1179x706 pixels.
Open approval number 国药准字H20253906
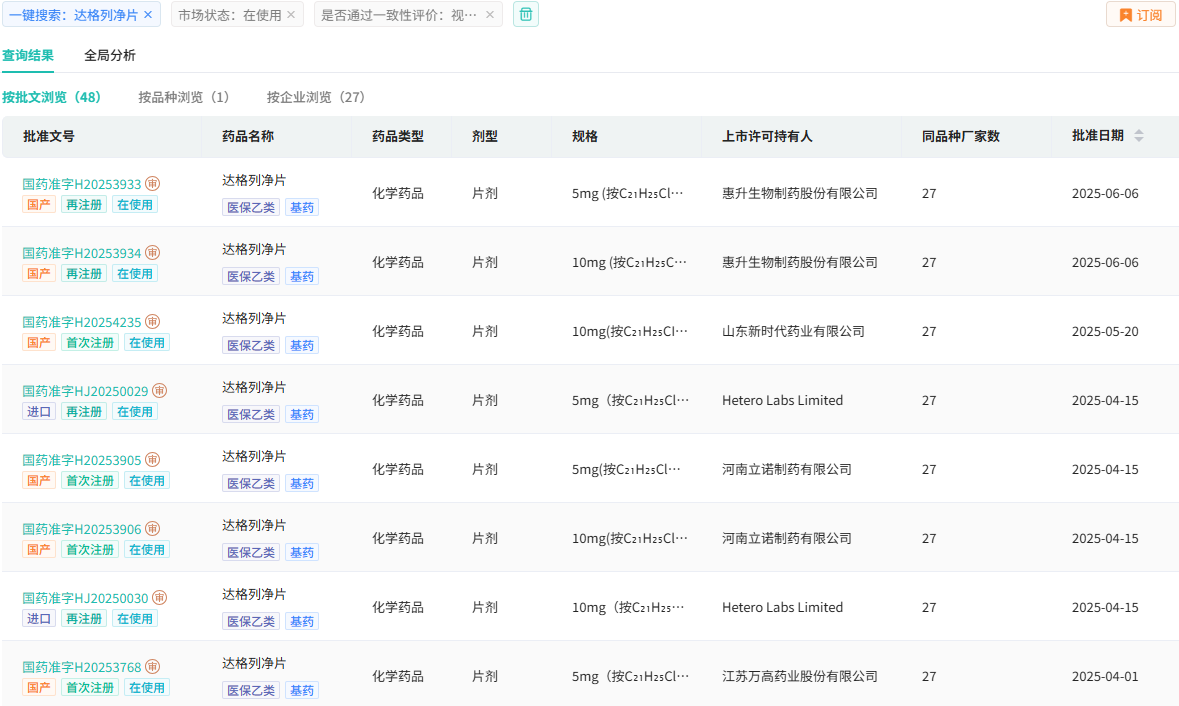[x=82, y=529]
